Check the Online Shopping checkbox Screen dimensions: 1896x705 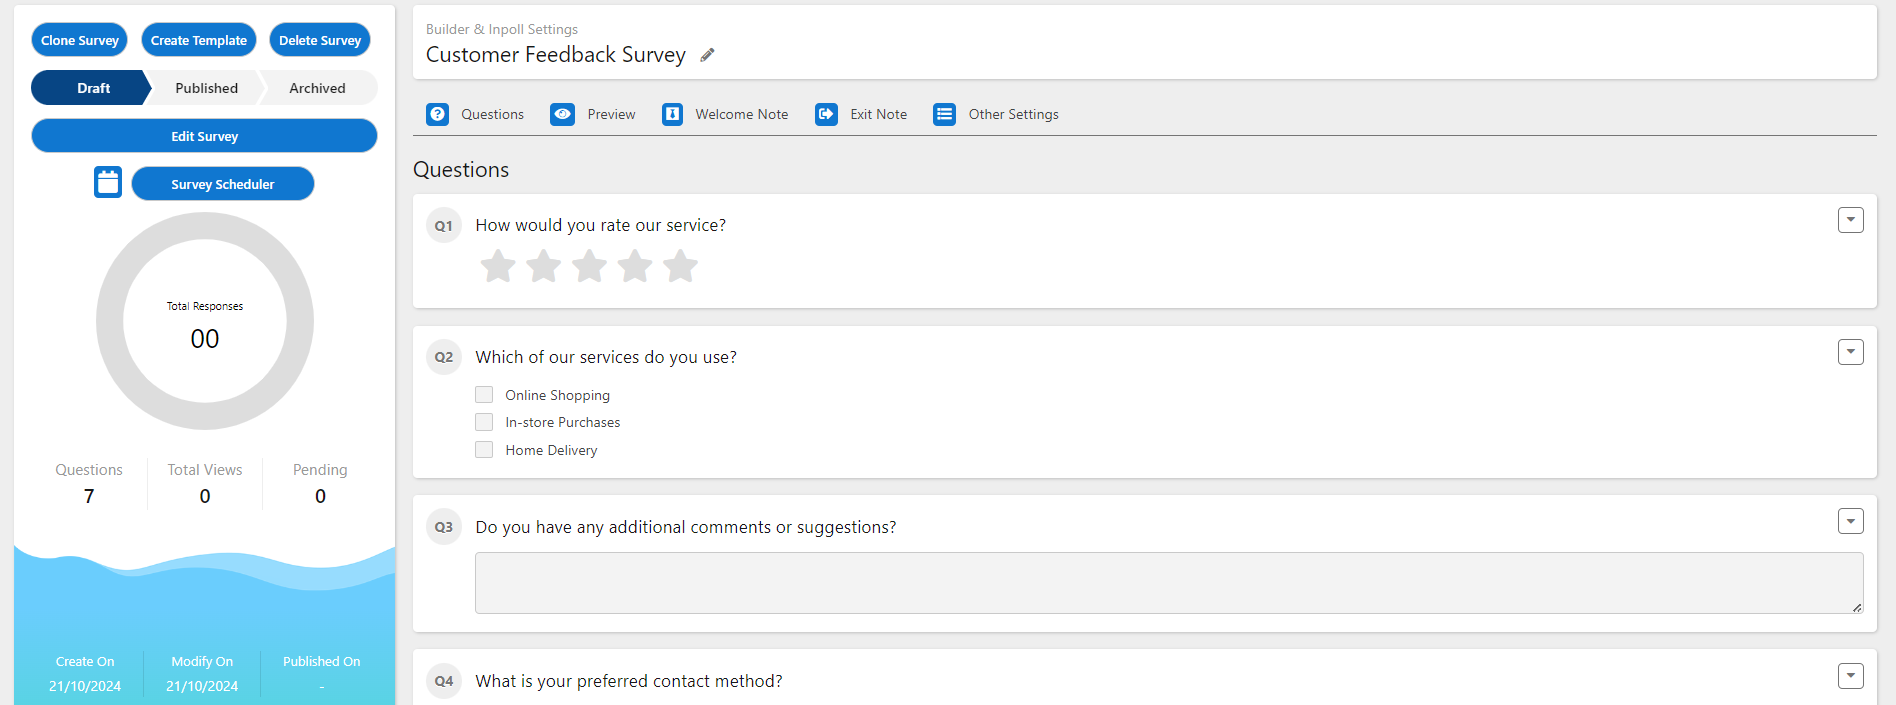[484, 394]
